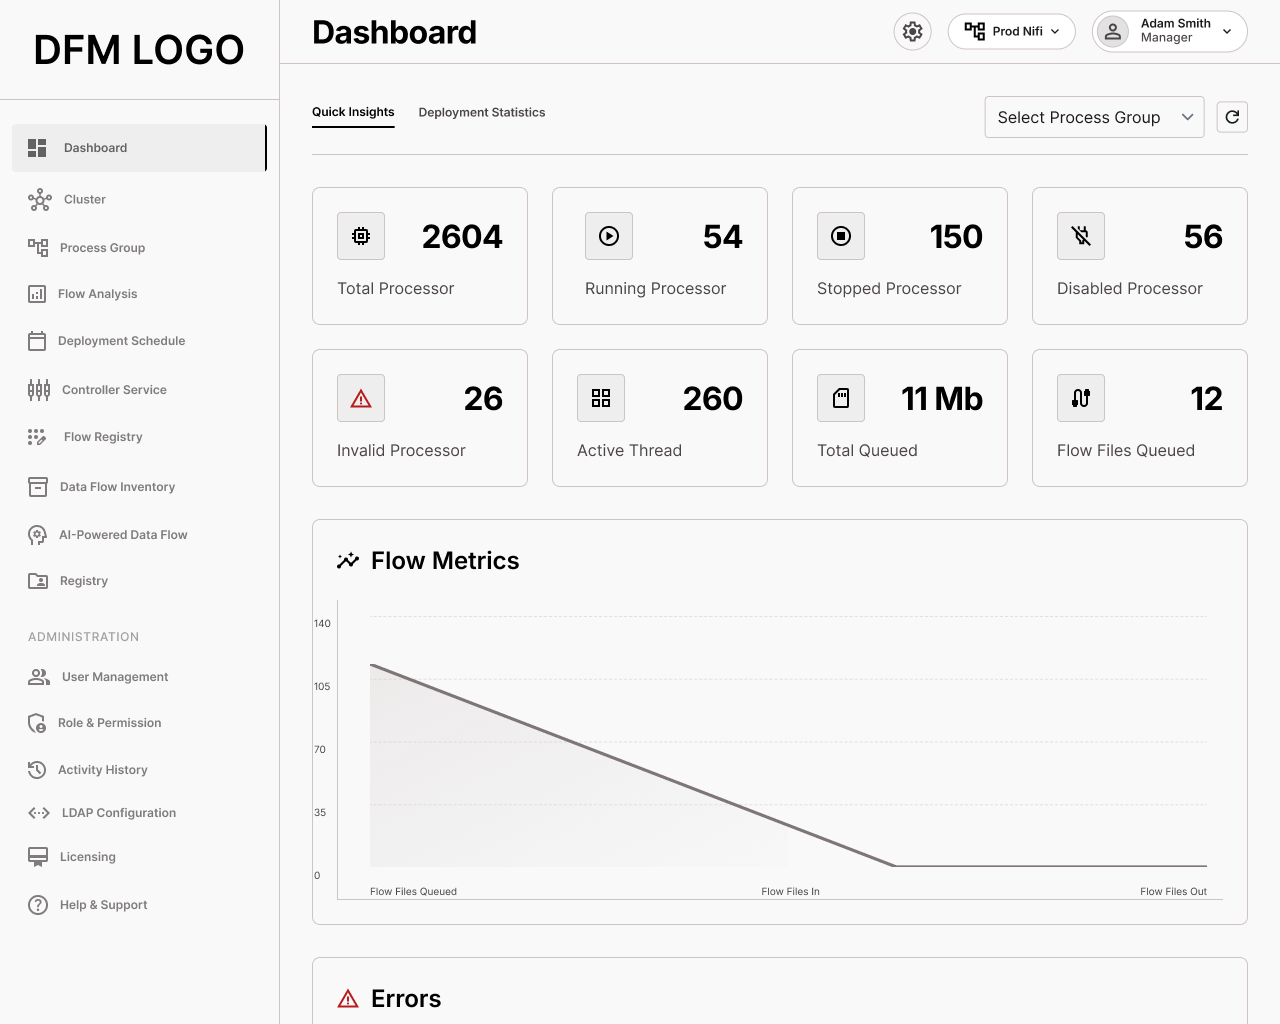Screen dimensions: 1280x1024
Task: Click the Licensing card icon
Action: click(x=38, y=857)
